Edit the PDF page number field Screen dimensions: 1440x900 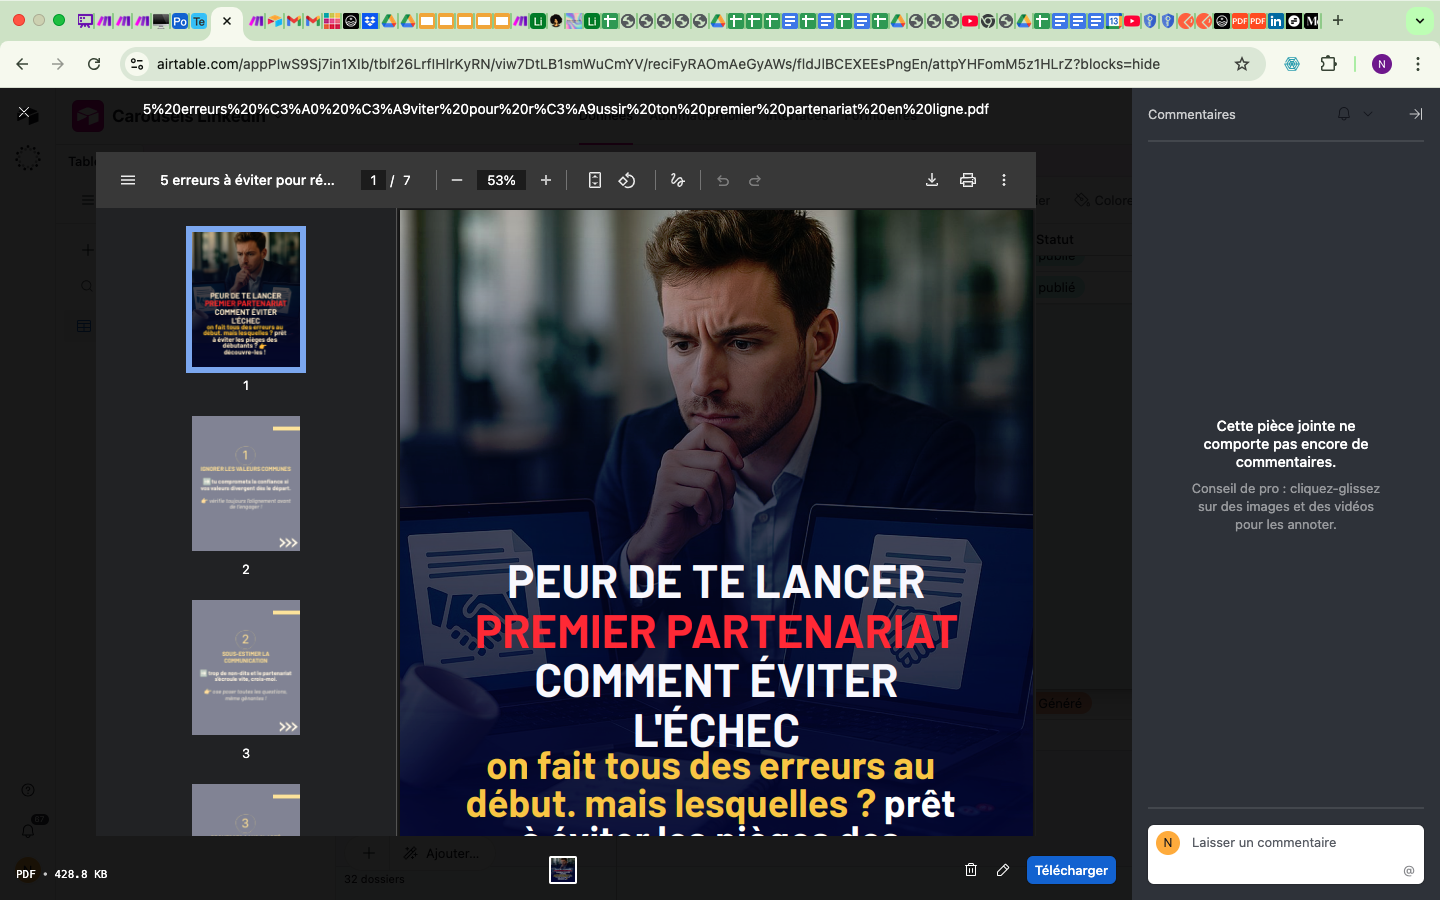pos(373,180)
